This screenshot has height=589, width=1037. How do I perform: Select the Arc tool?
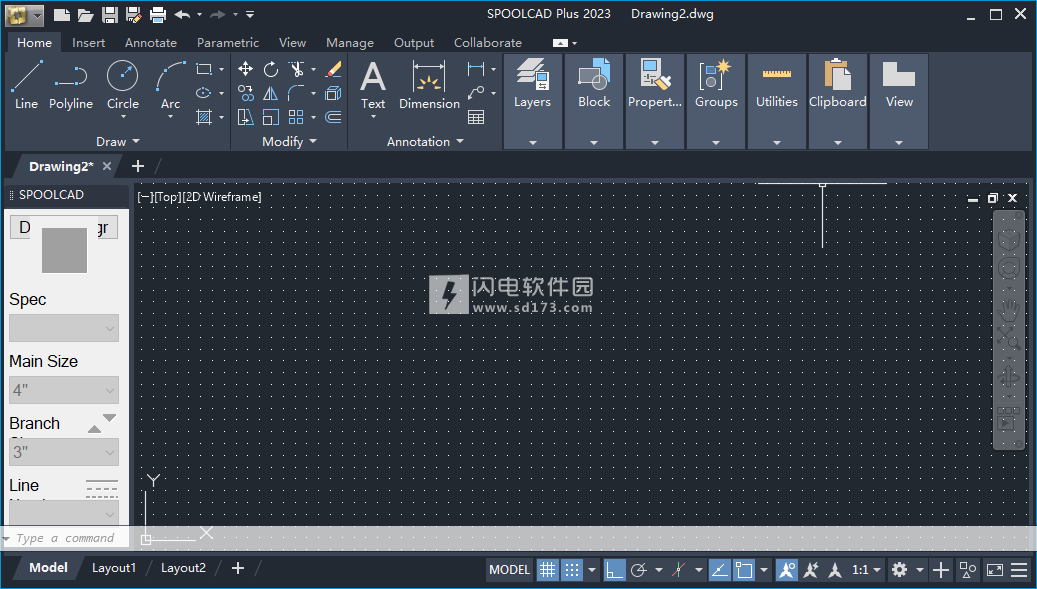(170, 85)
